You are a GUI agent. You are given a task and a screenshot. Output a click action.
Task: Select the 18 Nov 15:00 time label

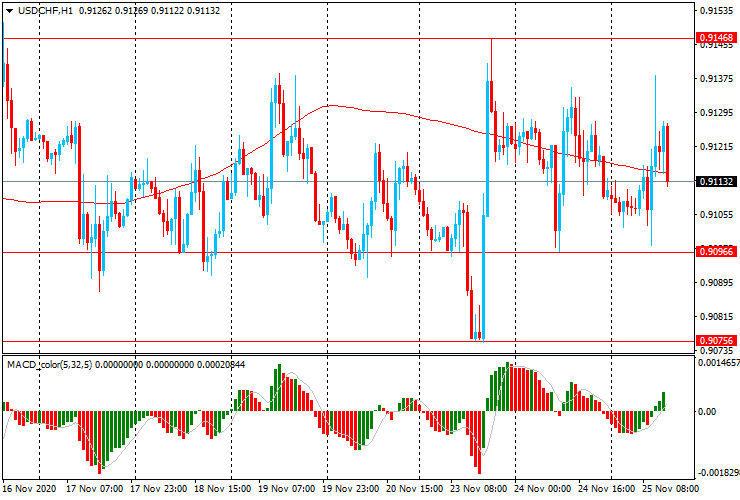coord(225,490)
